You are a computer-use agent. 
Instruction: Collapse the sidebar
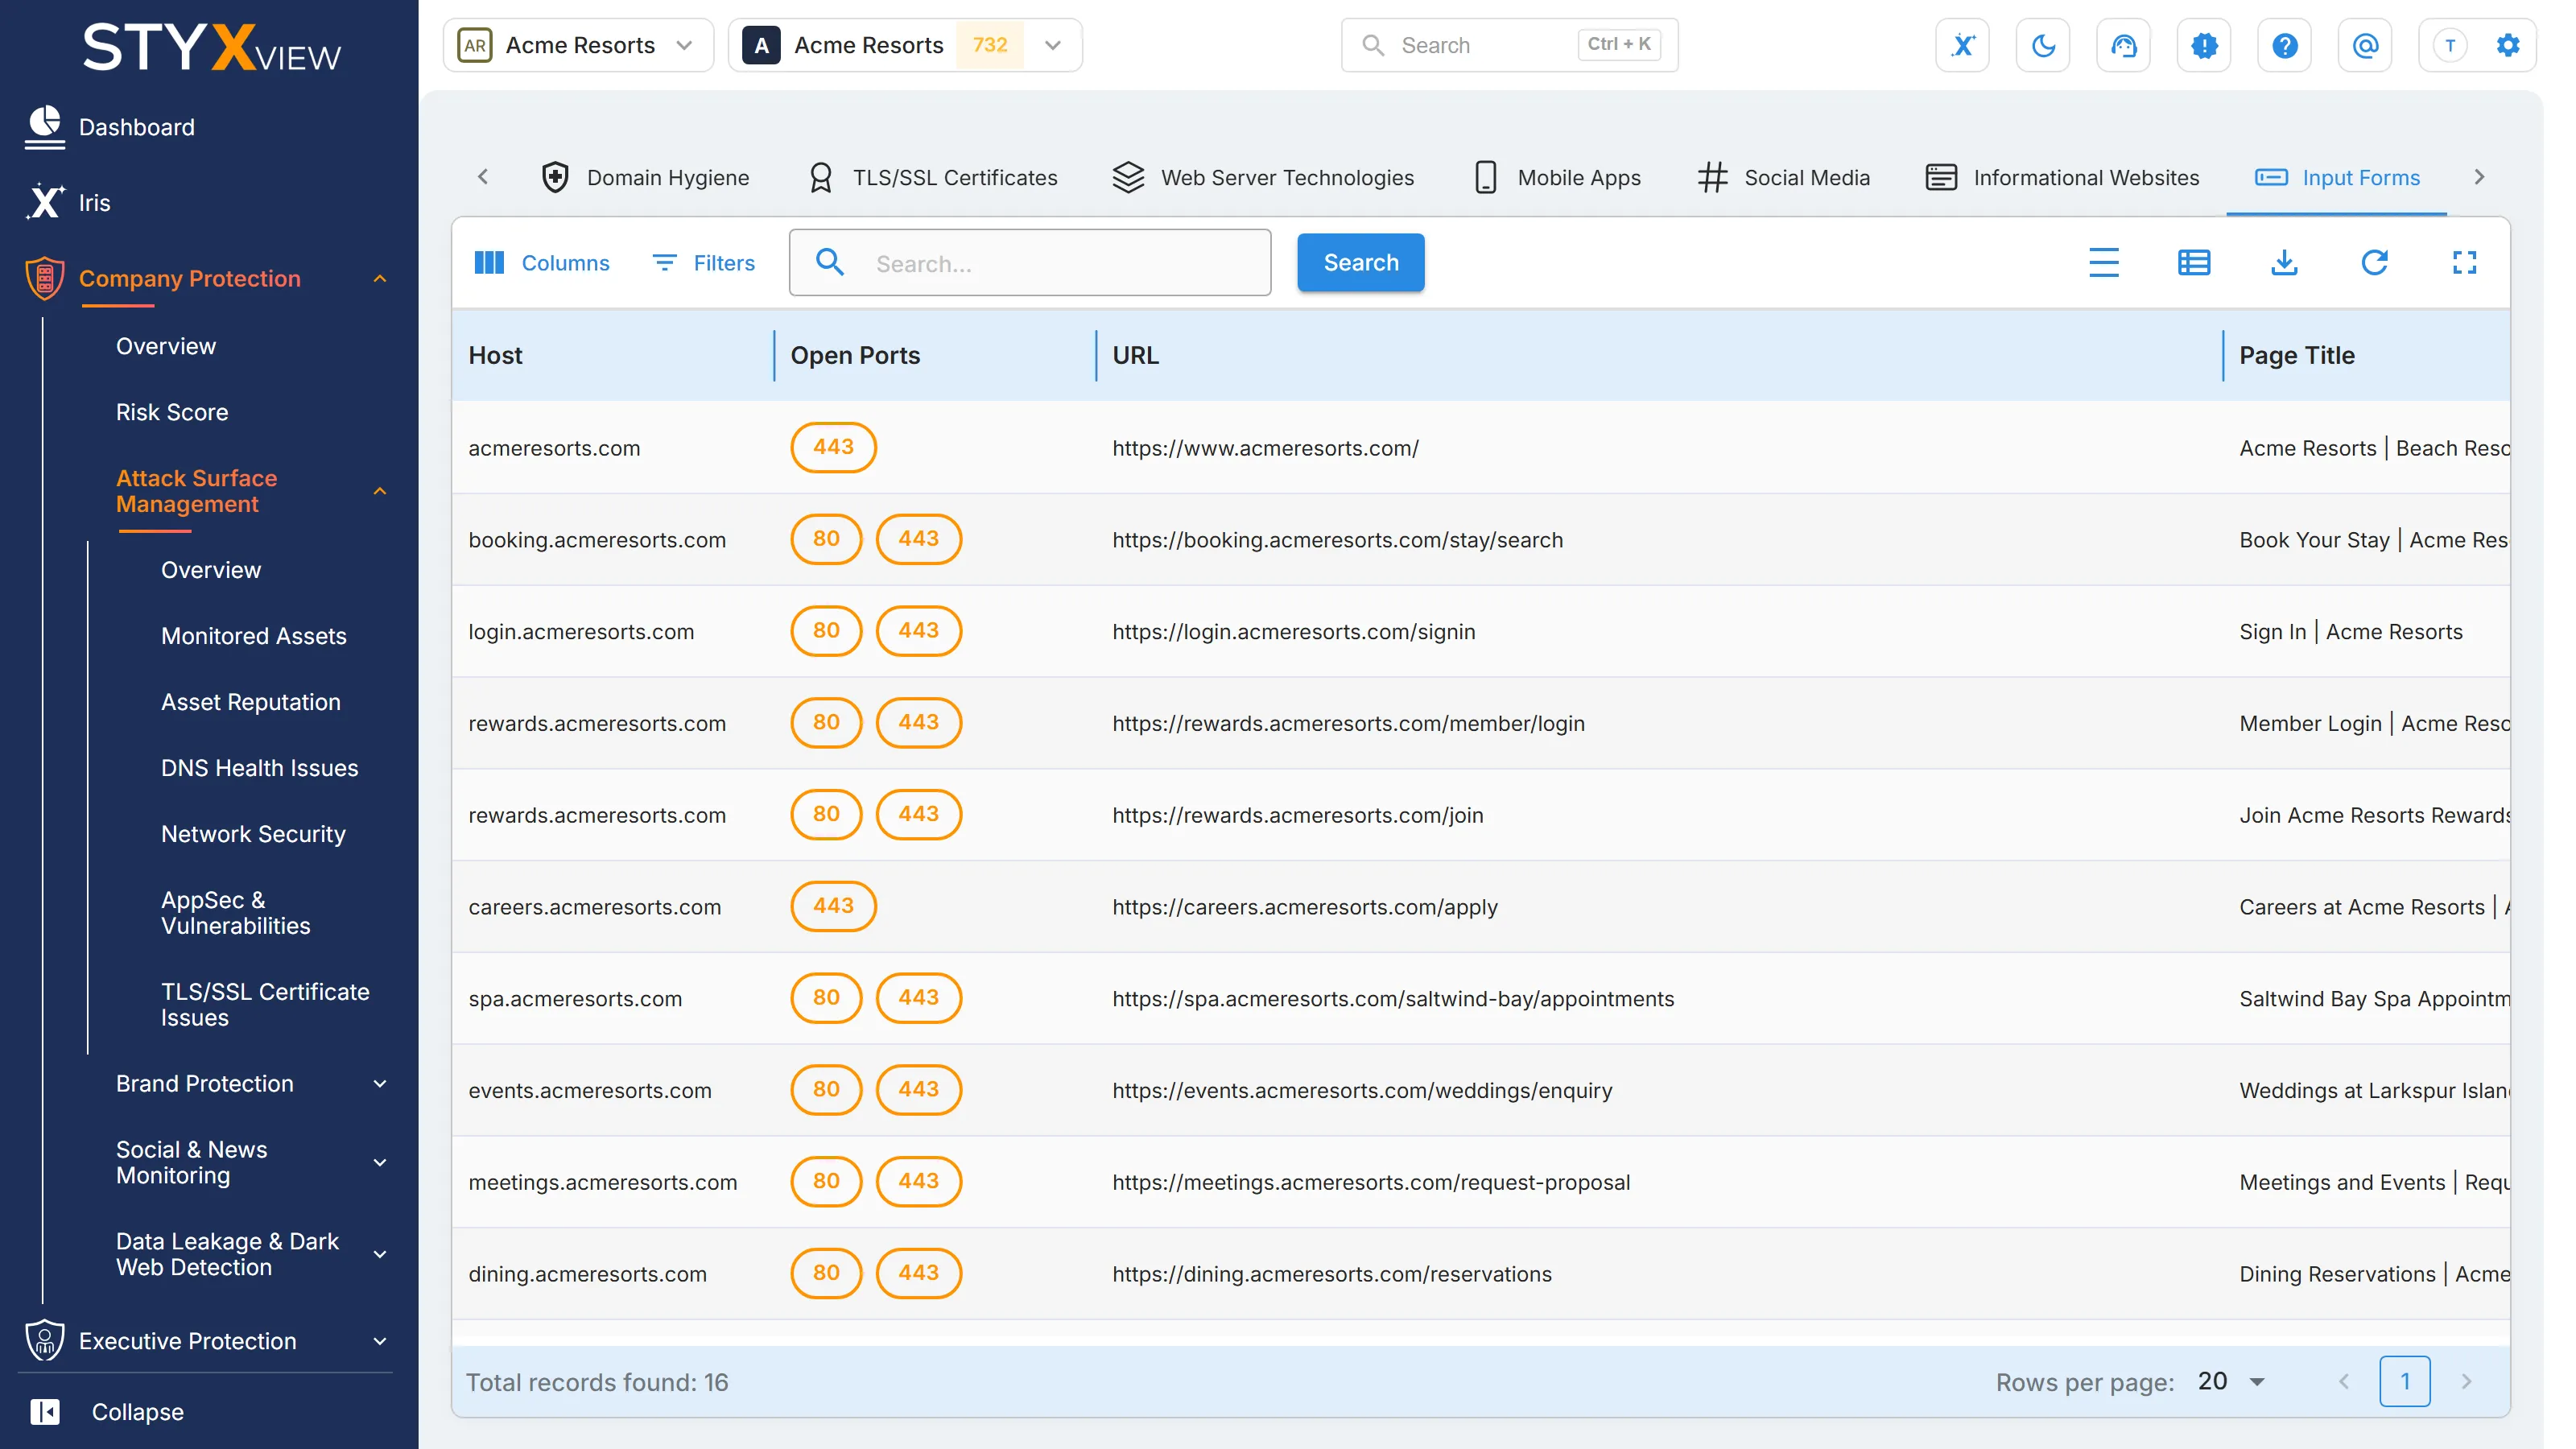click(x=107, y=1411)
